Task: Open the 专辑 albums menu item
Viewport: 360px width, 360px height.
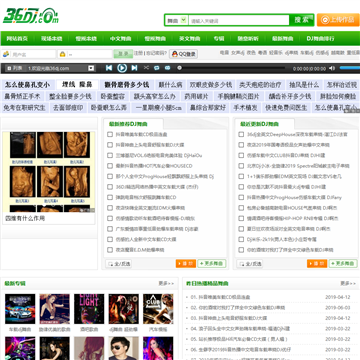Action: pyautogui.click(x=219, y=39)
